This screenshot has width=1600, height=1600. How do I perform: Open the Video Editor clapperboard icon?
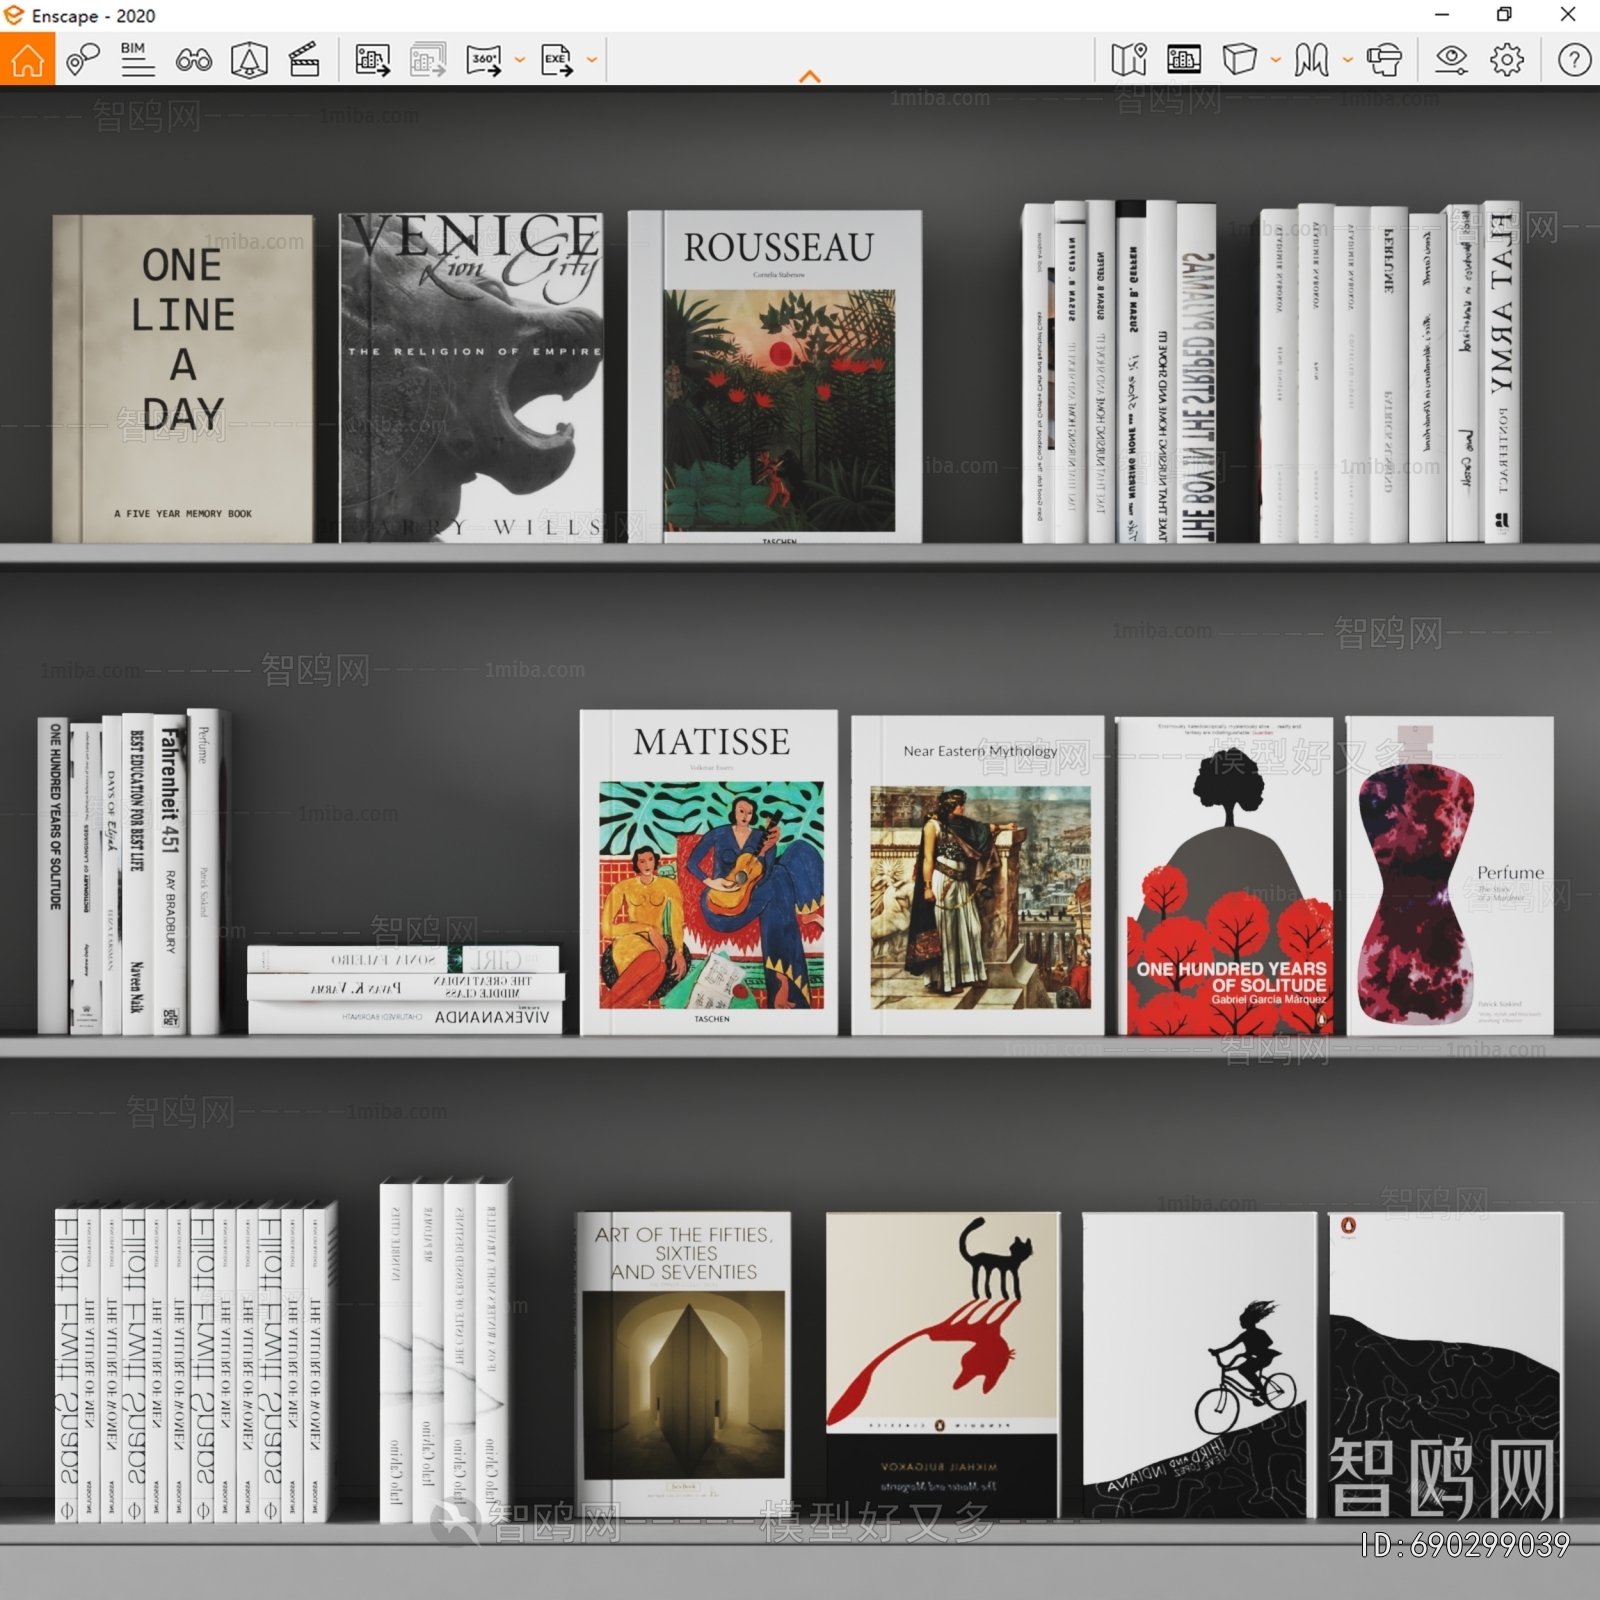[x=304, y=60]
